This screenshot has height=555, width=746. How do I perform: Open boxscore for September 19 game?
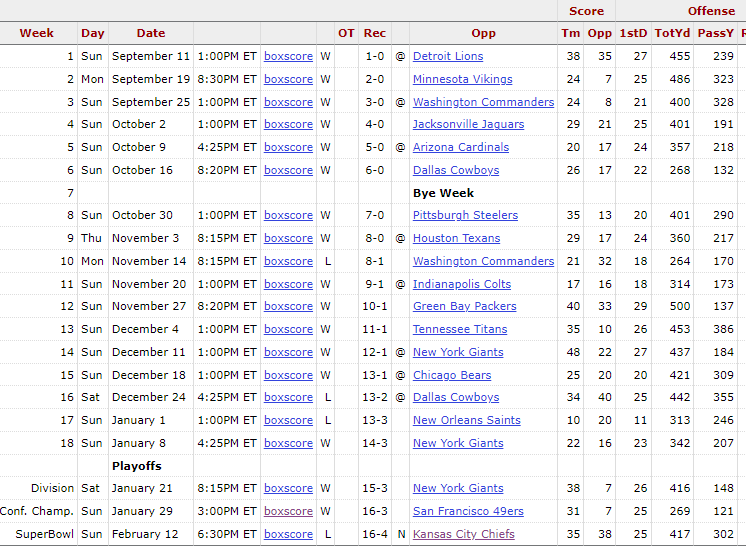click(x=288, y=79)
